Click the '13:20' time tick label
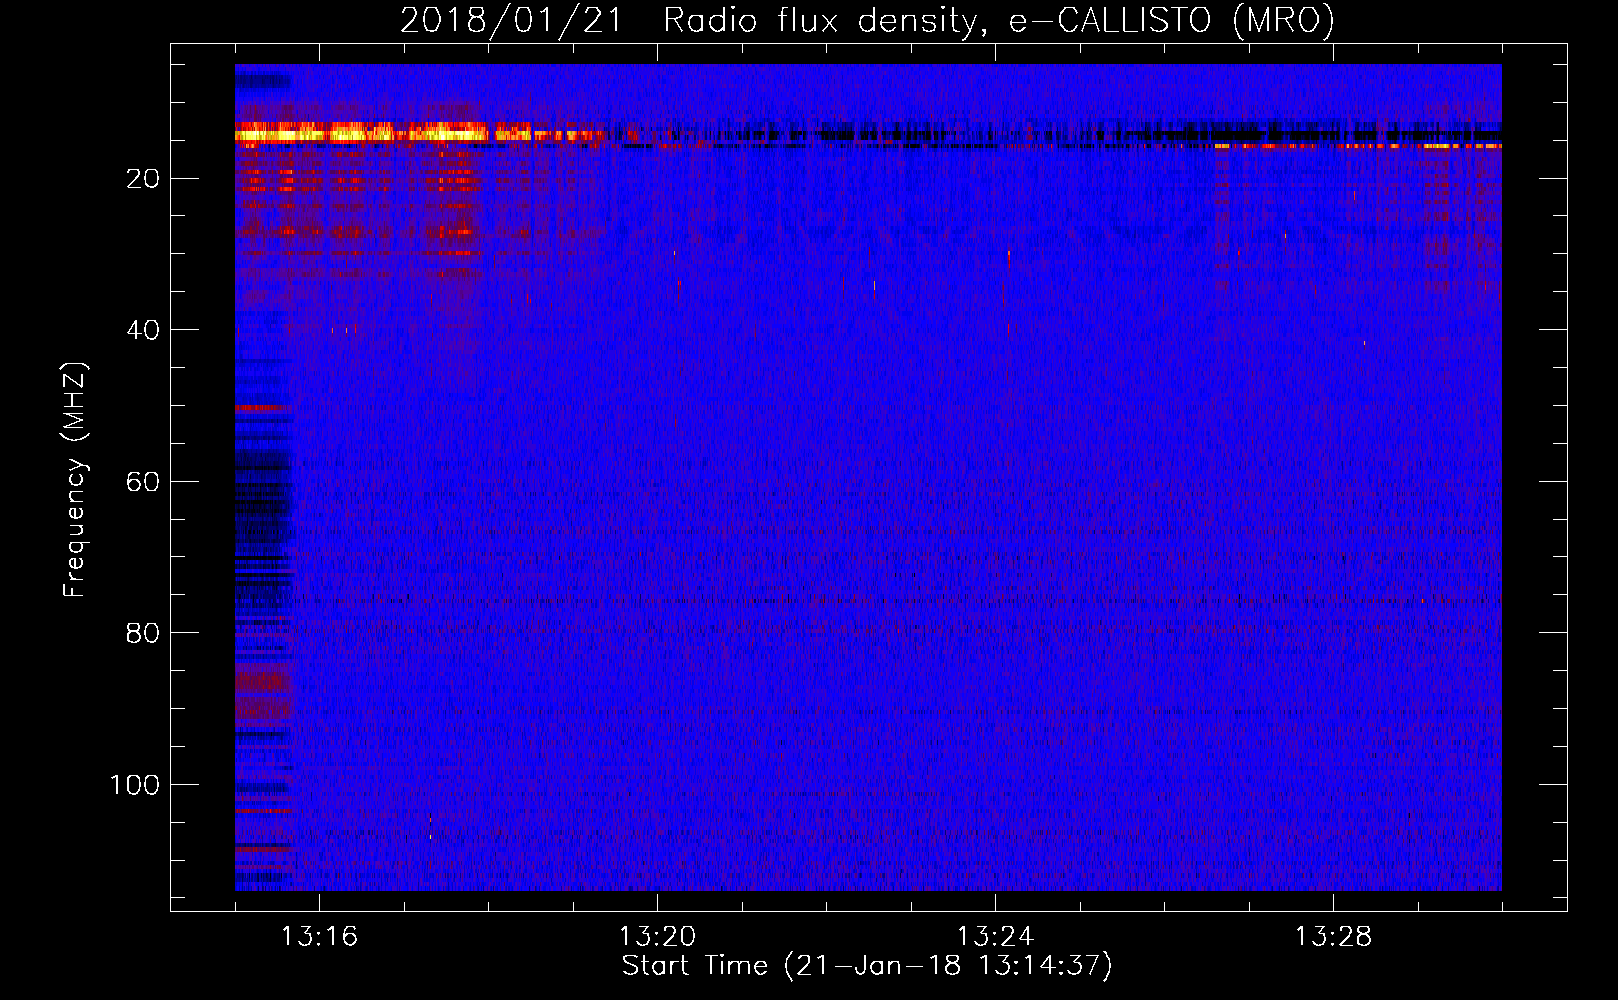This screenshot has width=1618, height=1000. 657,937
